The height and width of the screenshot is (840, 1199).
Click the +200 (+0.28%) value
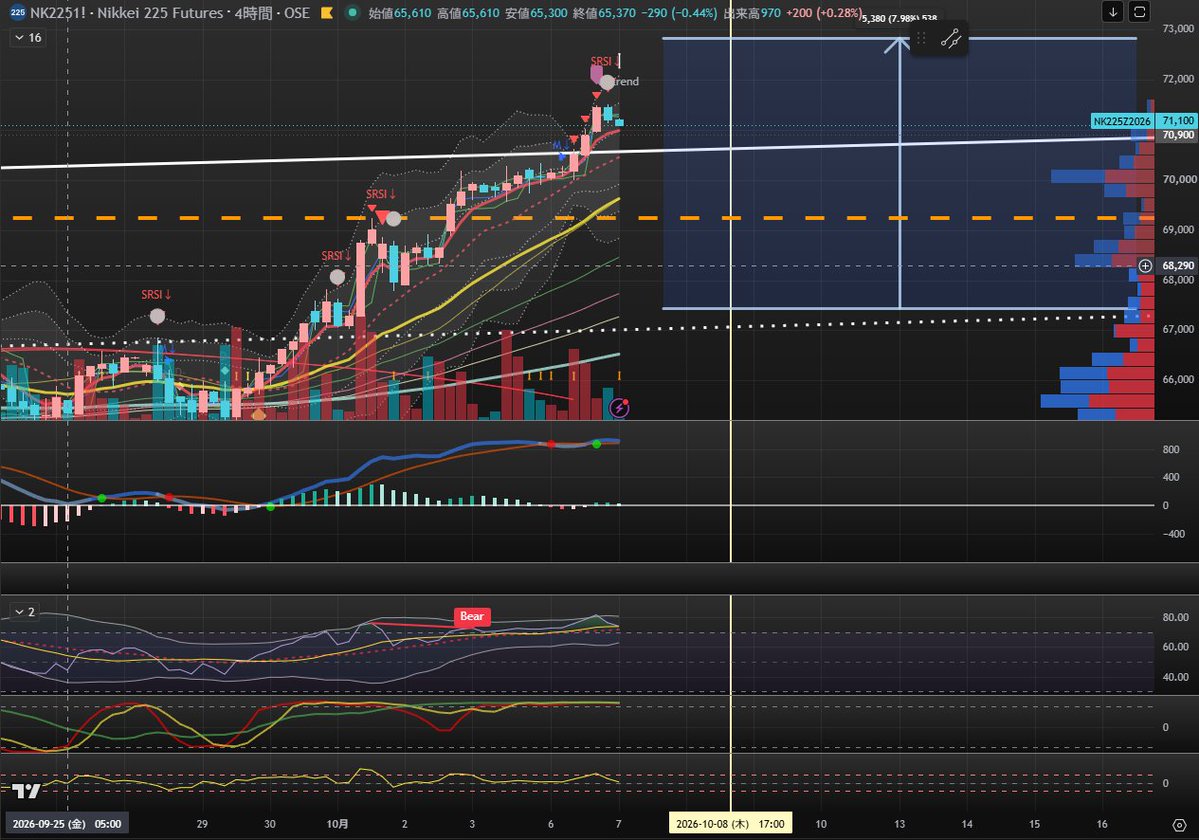tap(824, 13)
